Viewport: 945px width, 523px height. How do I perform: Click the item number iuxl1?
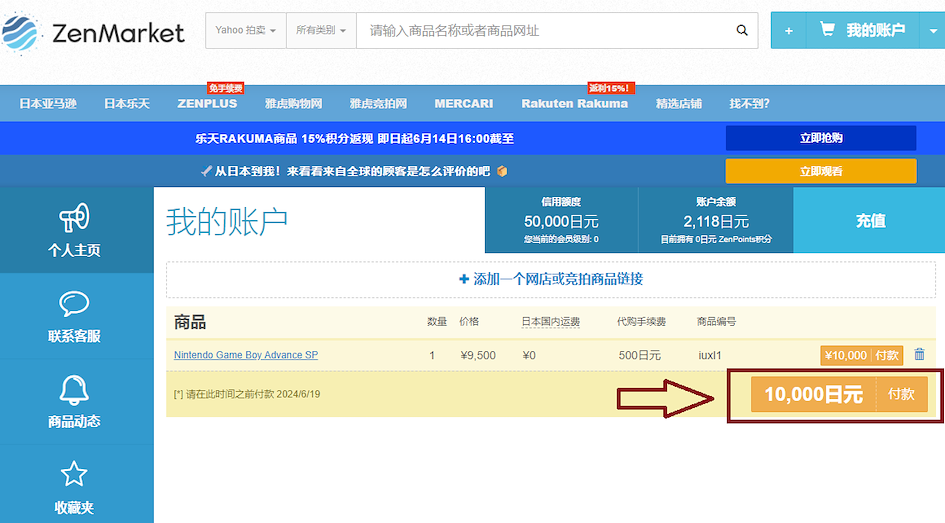point(709,355)
